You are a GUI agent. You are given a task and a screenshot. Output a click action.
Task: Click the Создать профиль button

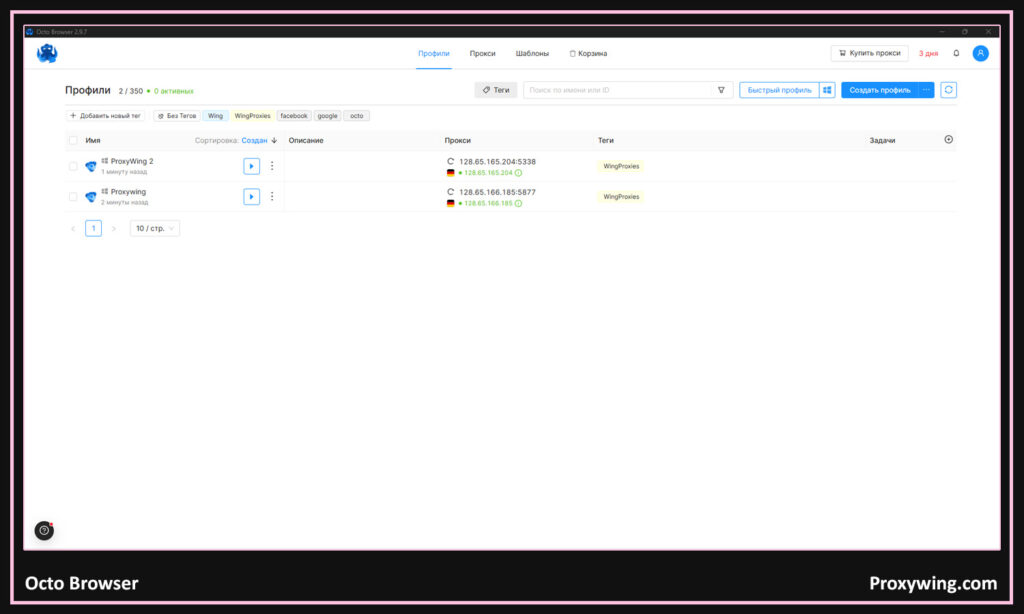point(879,90)
